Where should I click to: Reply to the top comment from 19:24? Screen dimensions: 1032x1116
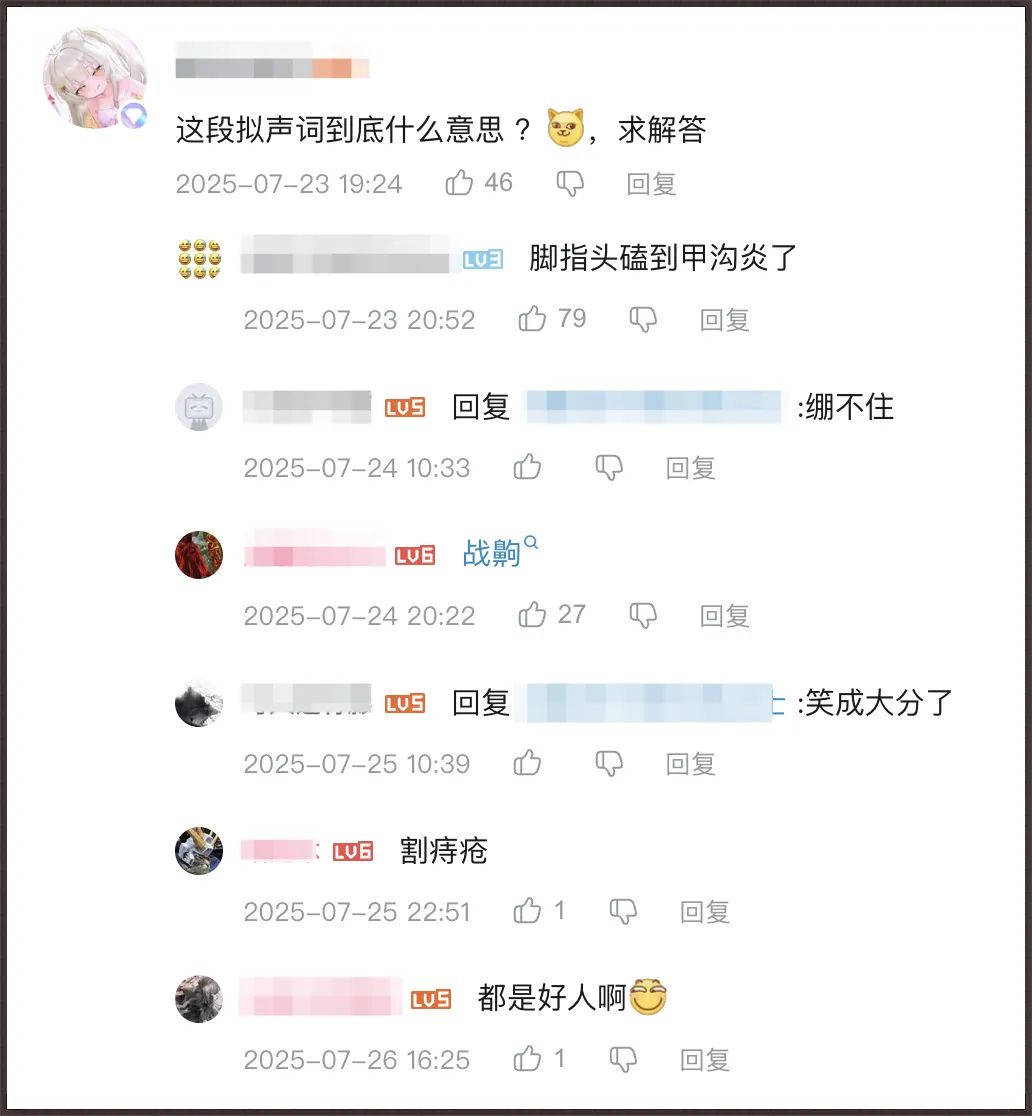point(651,184)
